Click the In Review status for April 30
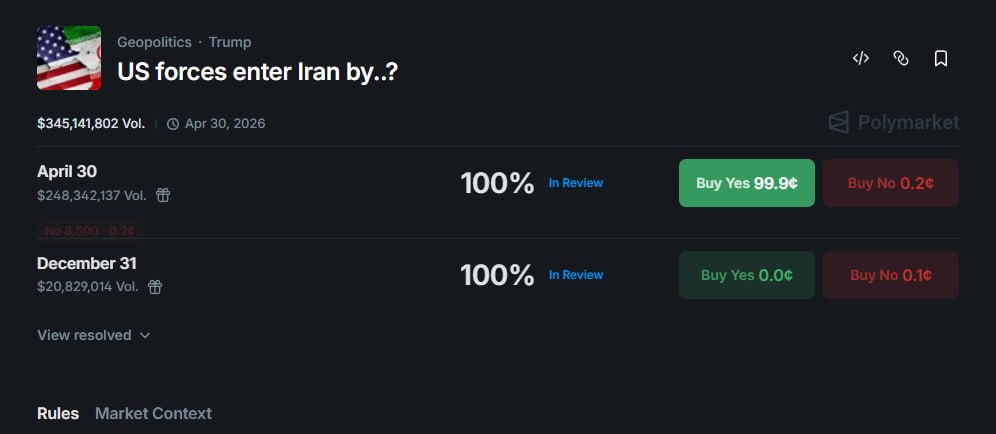 tap(575, 183)
